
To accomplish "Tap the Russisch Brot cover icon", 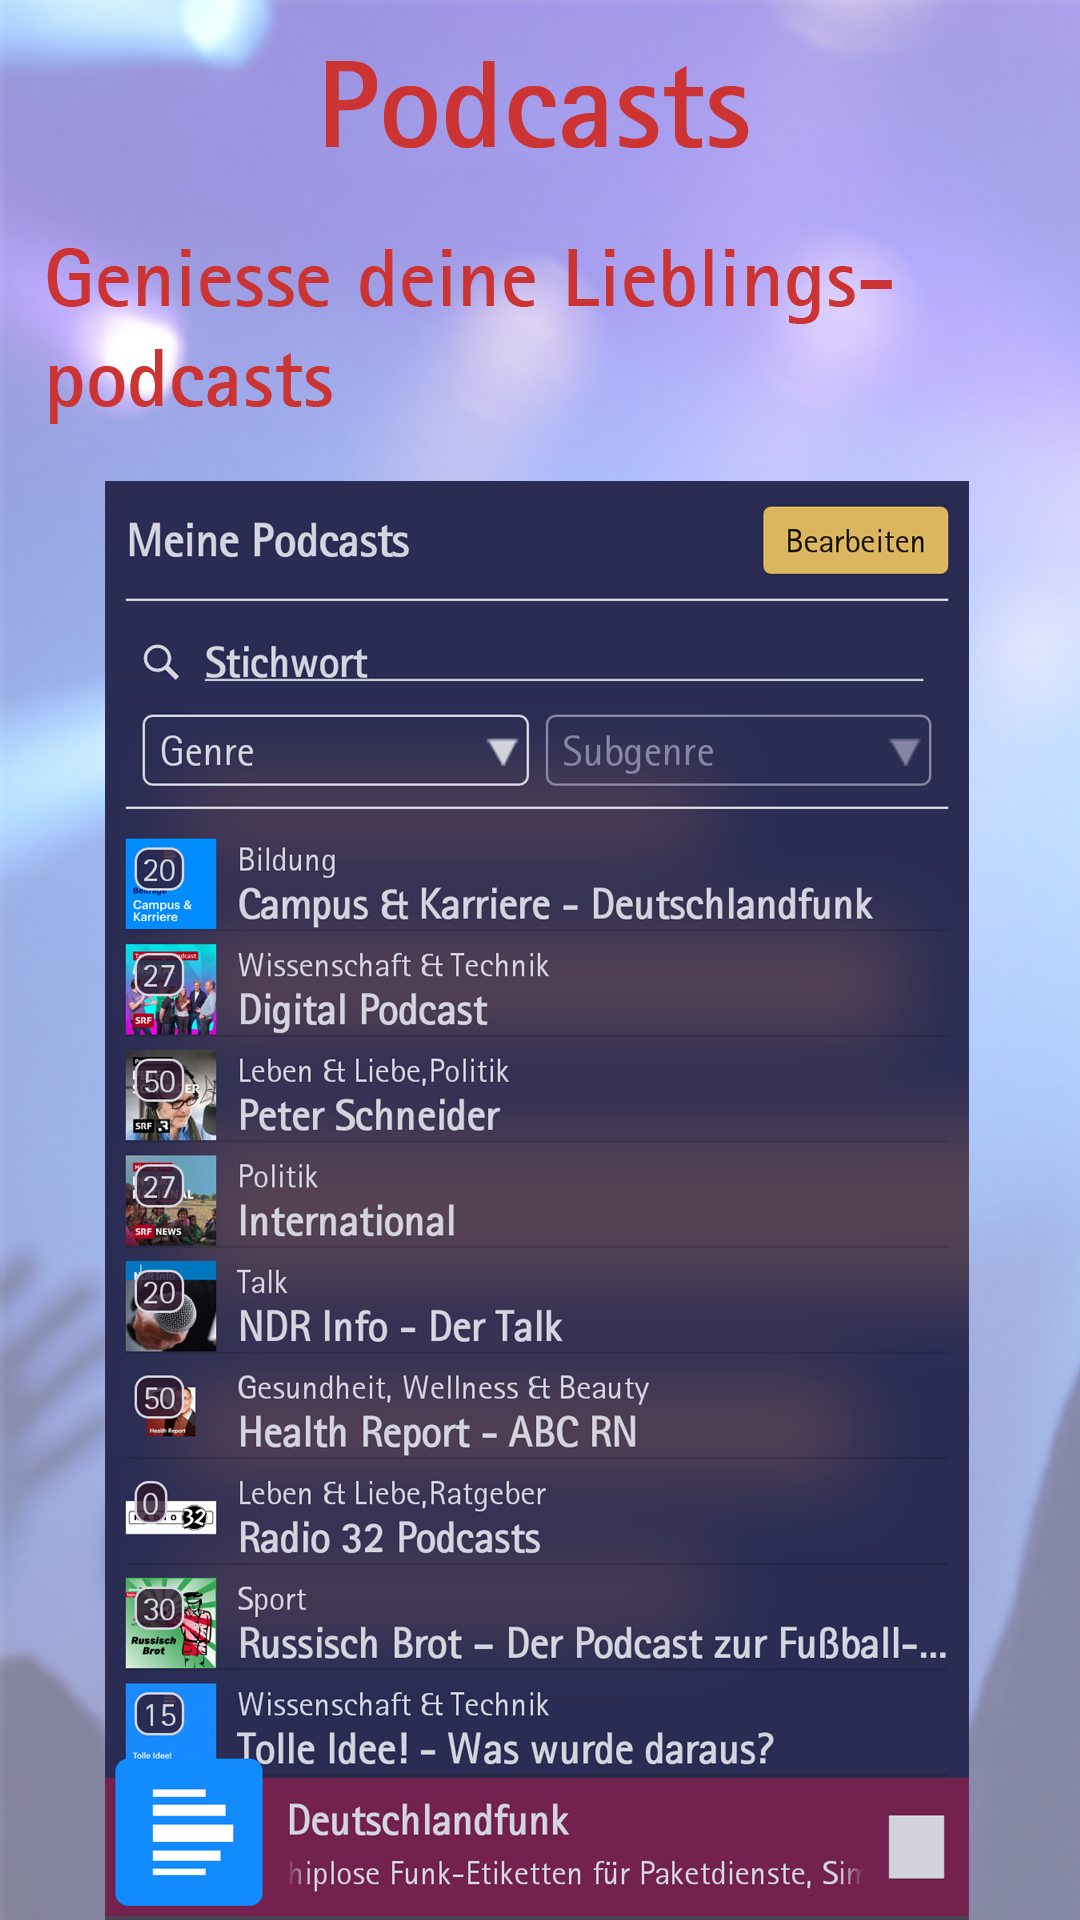I will coord(171,1623).
